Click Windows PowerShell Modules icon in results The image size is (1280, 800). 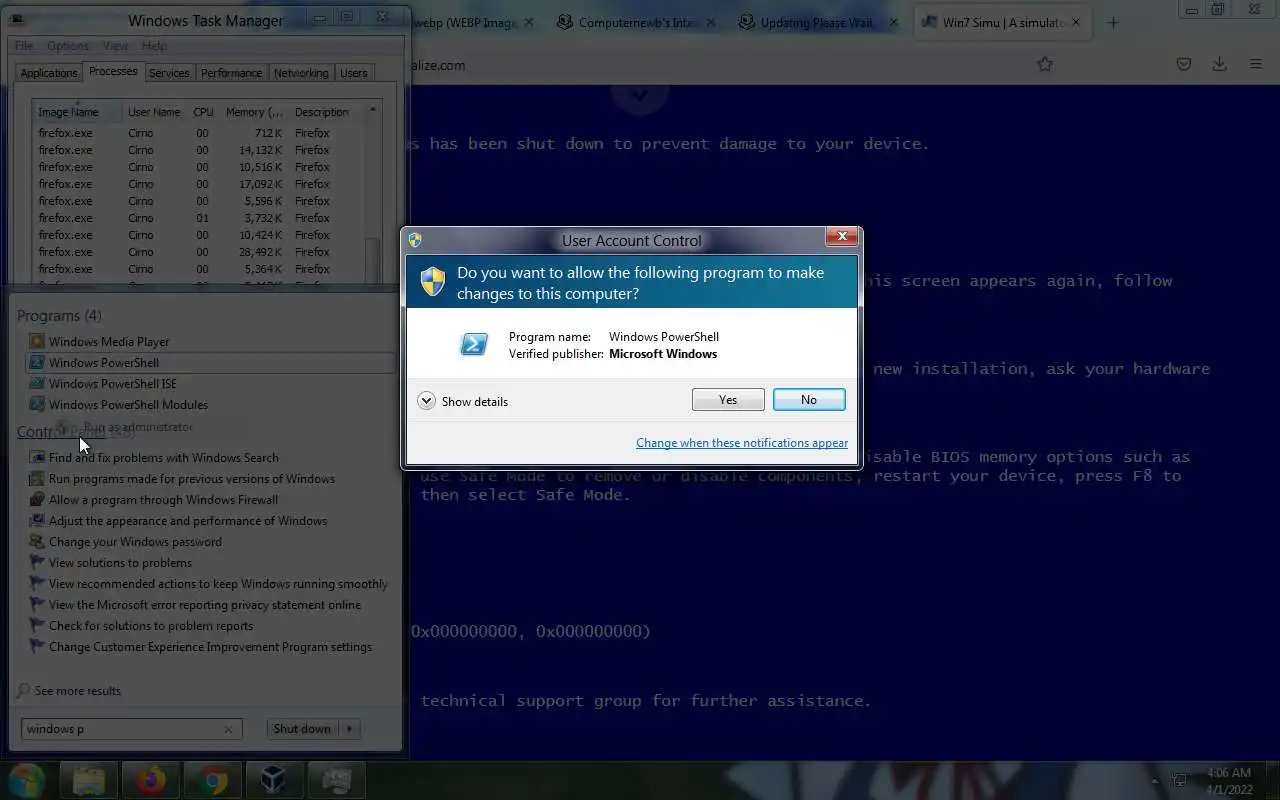click(37, 405)
